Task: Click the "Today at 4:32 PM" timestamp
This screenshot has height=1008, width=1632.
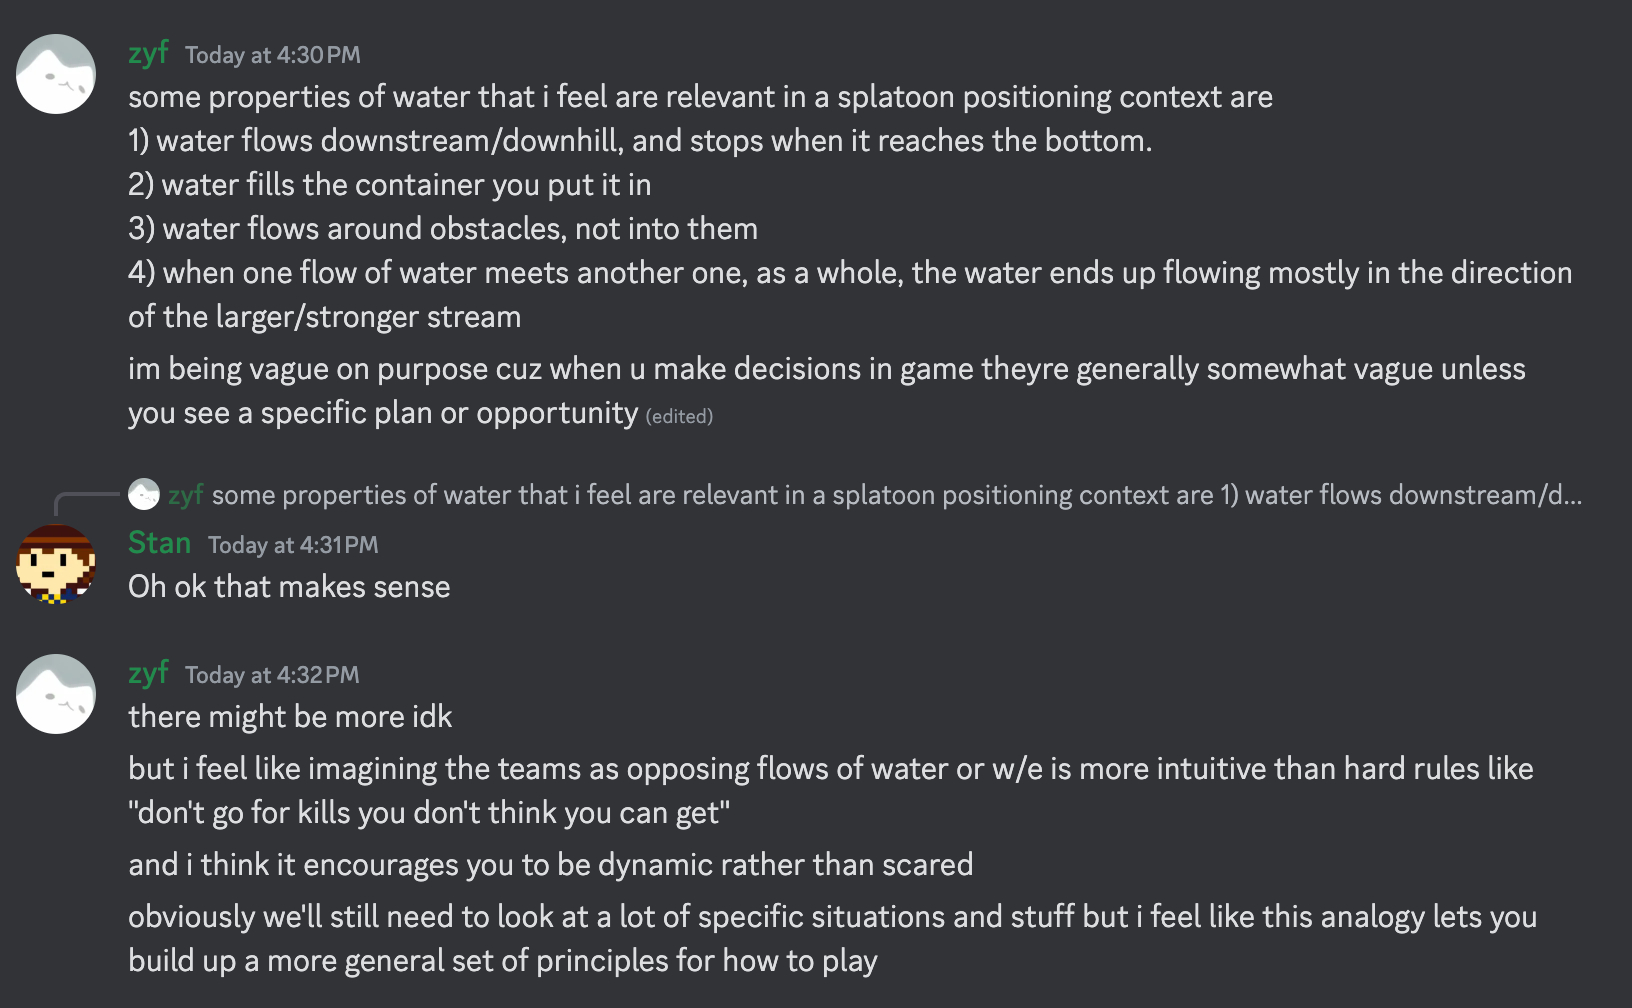Action: coord(272,675)
